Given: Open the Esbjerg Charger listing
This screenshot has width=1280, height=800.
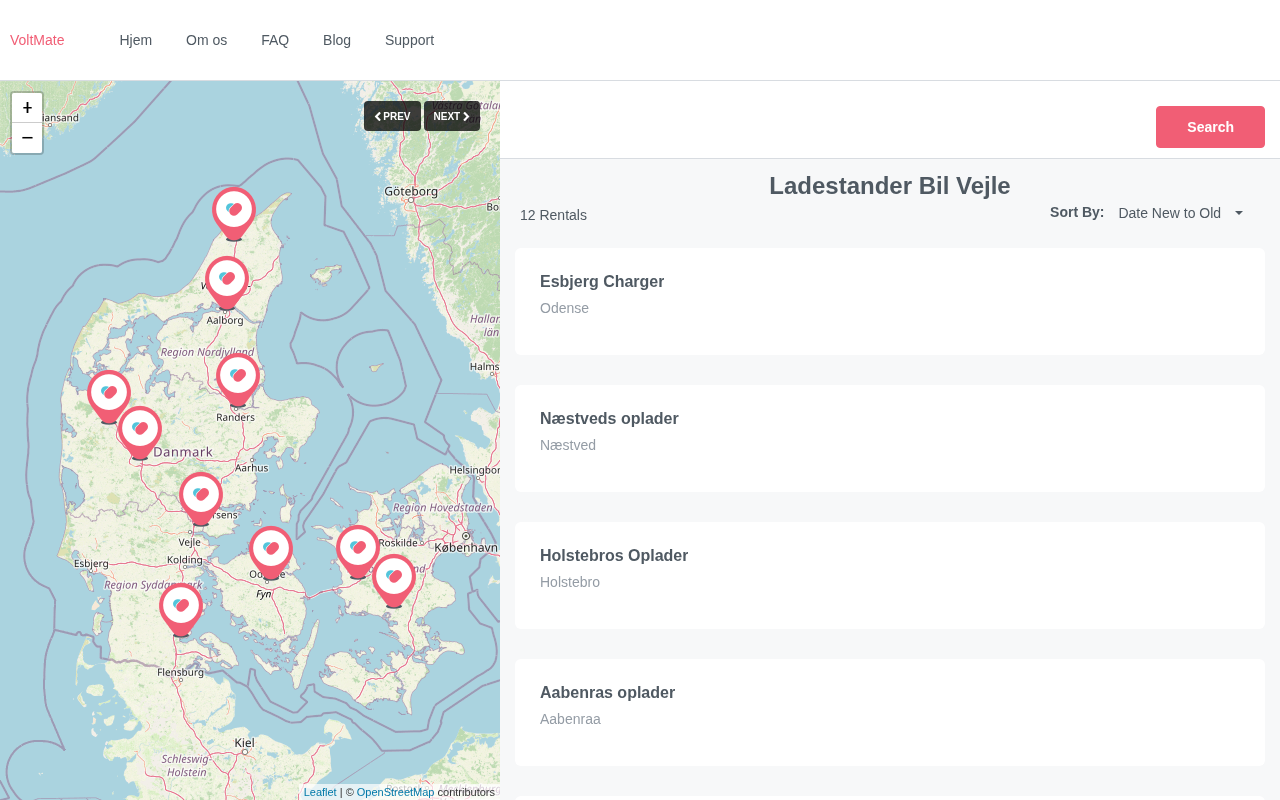Looking at the screenshot, I should (x=602, y=282).
